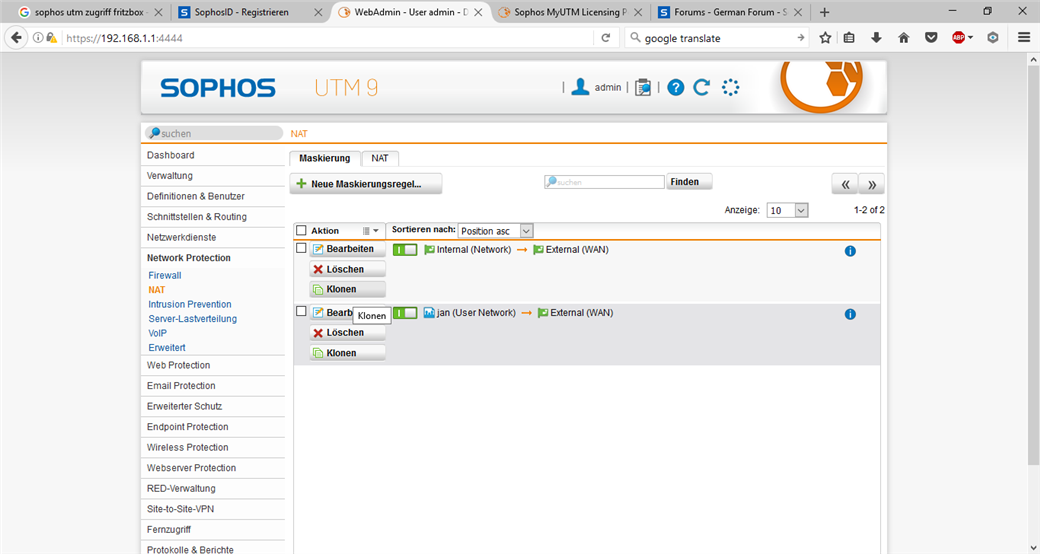Reload page using address bar refresh icon
This screenshot has height=554, width=1040.
pyautogui.click(x=606, y=38)
